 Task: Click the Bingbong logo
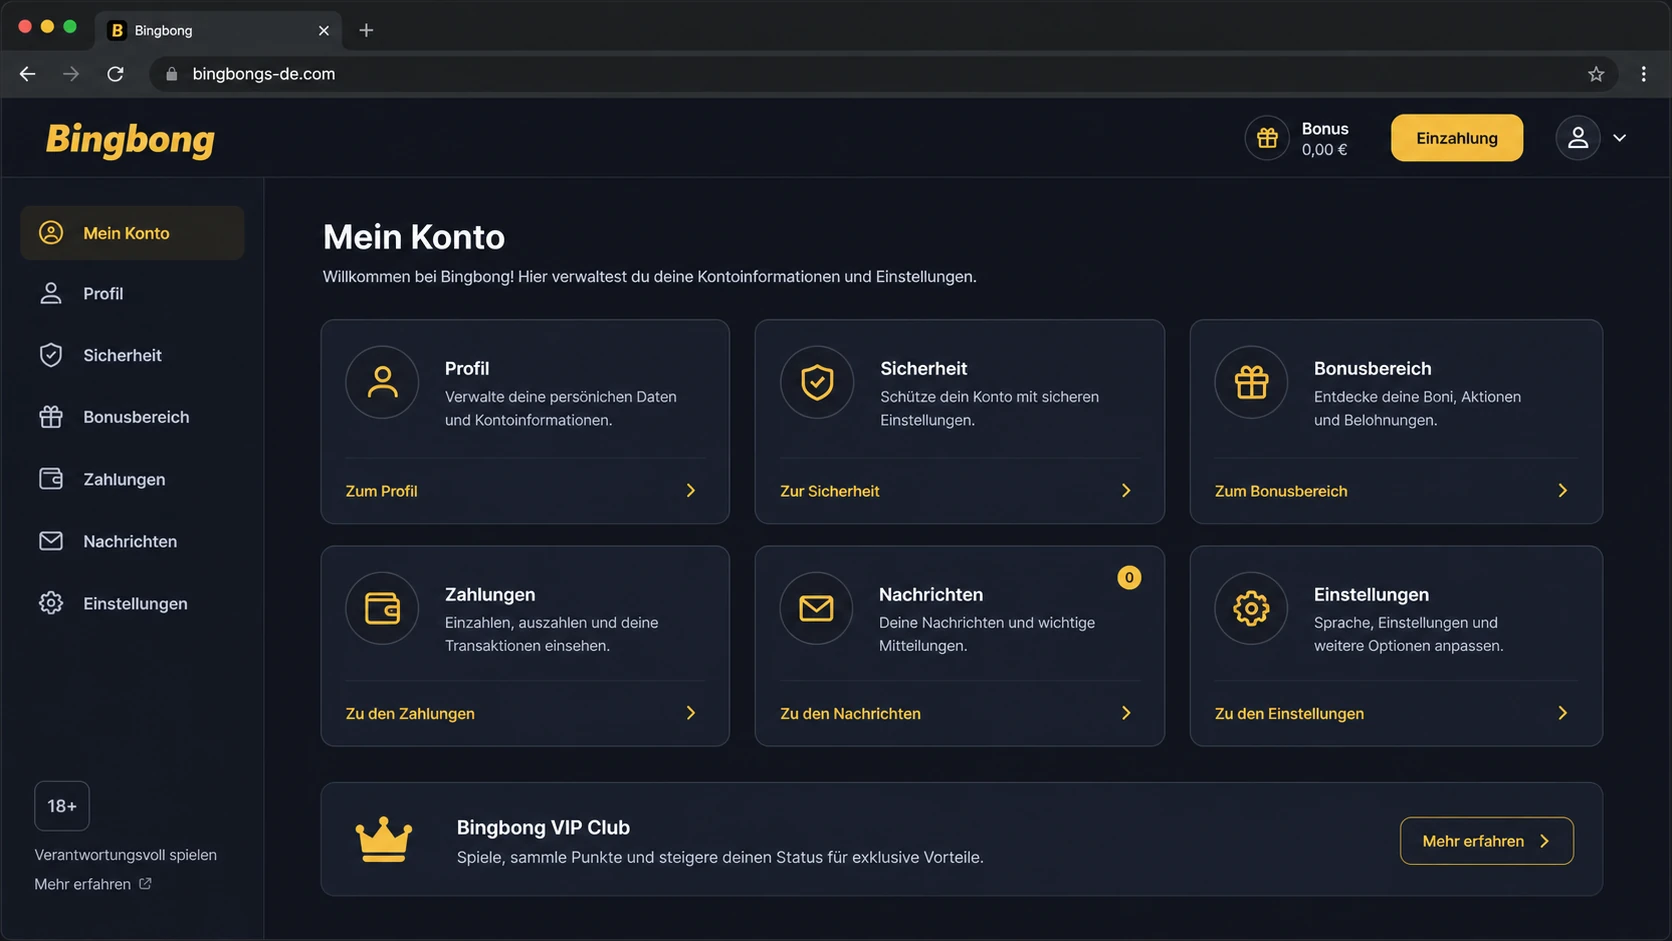pos(130,139)
